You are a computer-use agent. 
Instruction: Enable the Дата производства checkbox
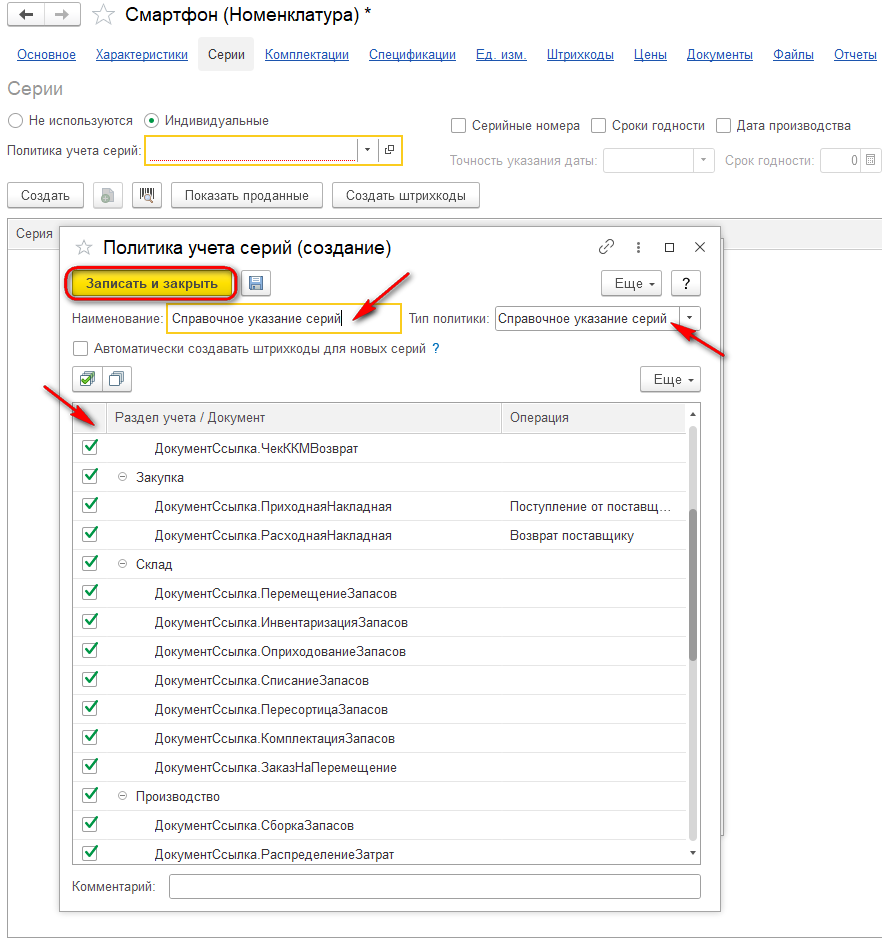pyautogui.click(x=723, y=126)
